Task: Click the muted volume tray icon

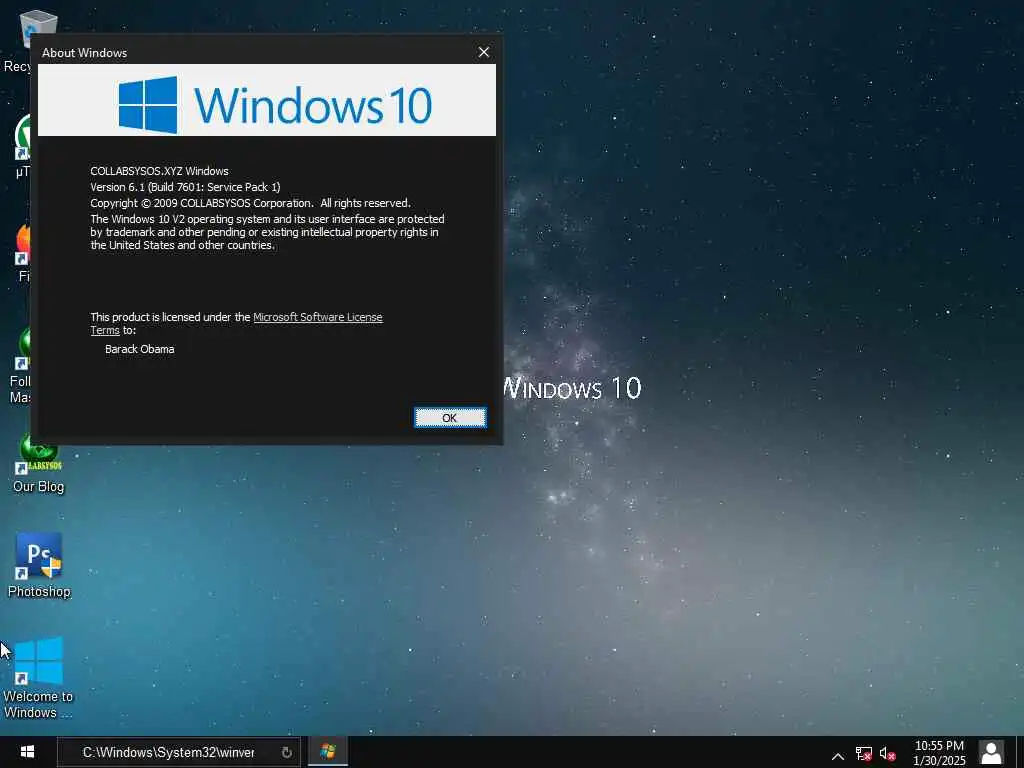Action: pyautogui.click(x=888, y=754)
